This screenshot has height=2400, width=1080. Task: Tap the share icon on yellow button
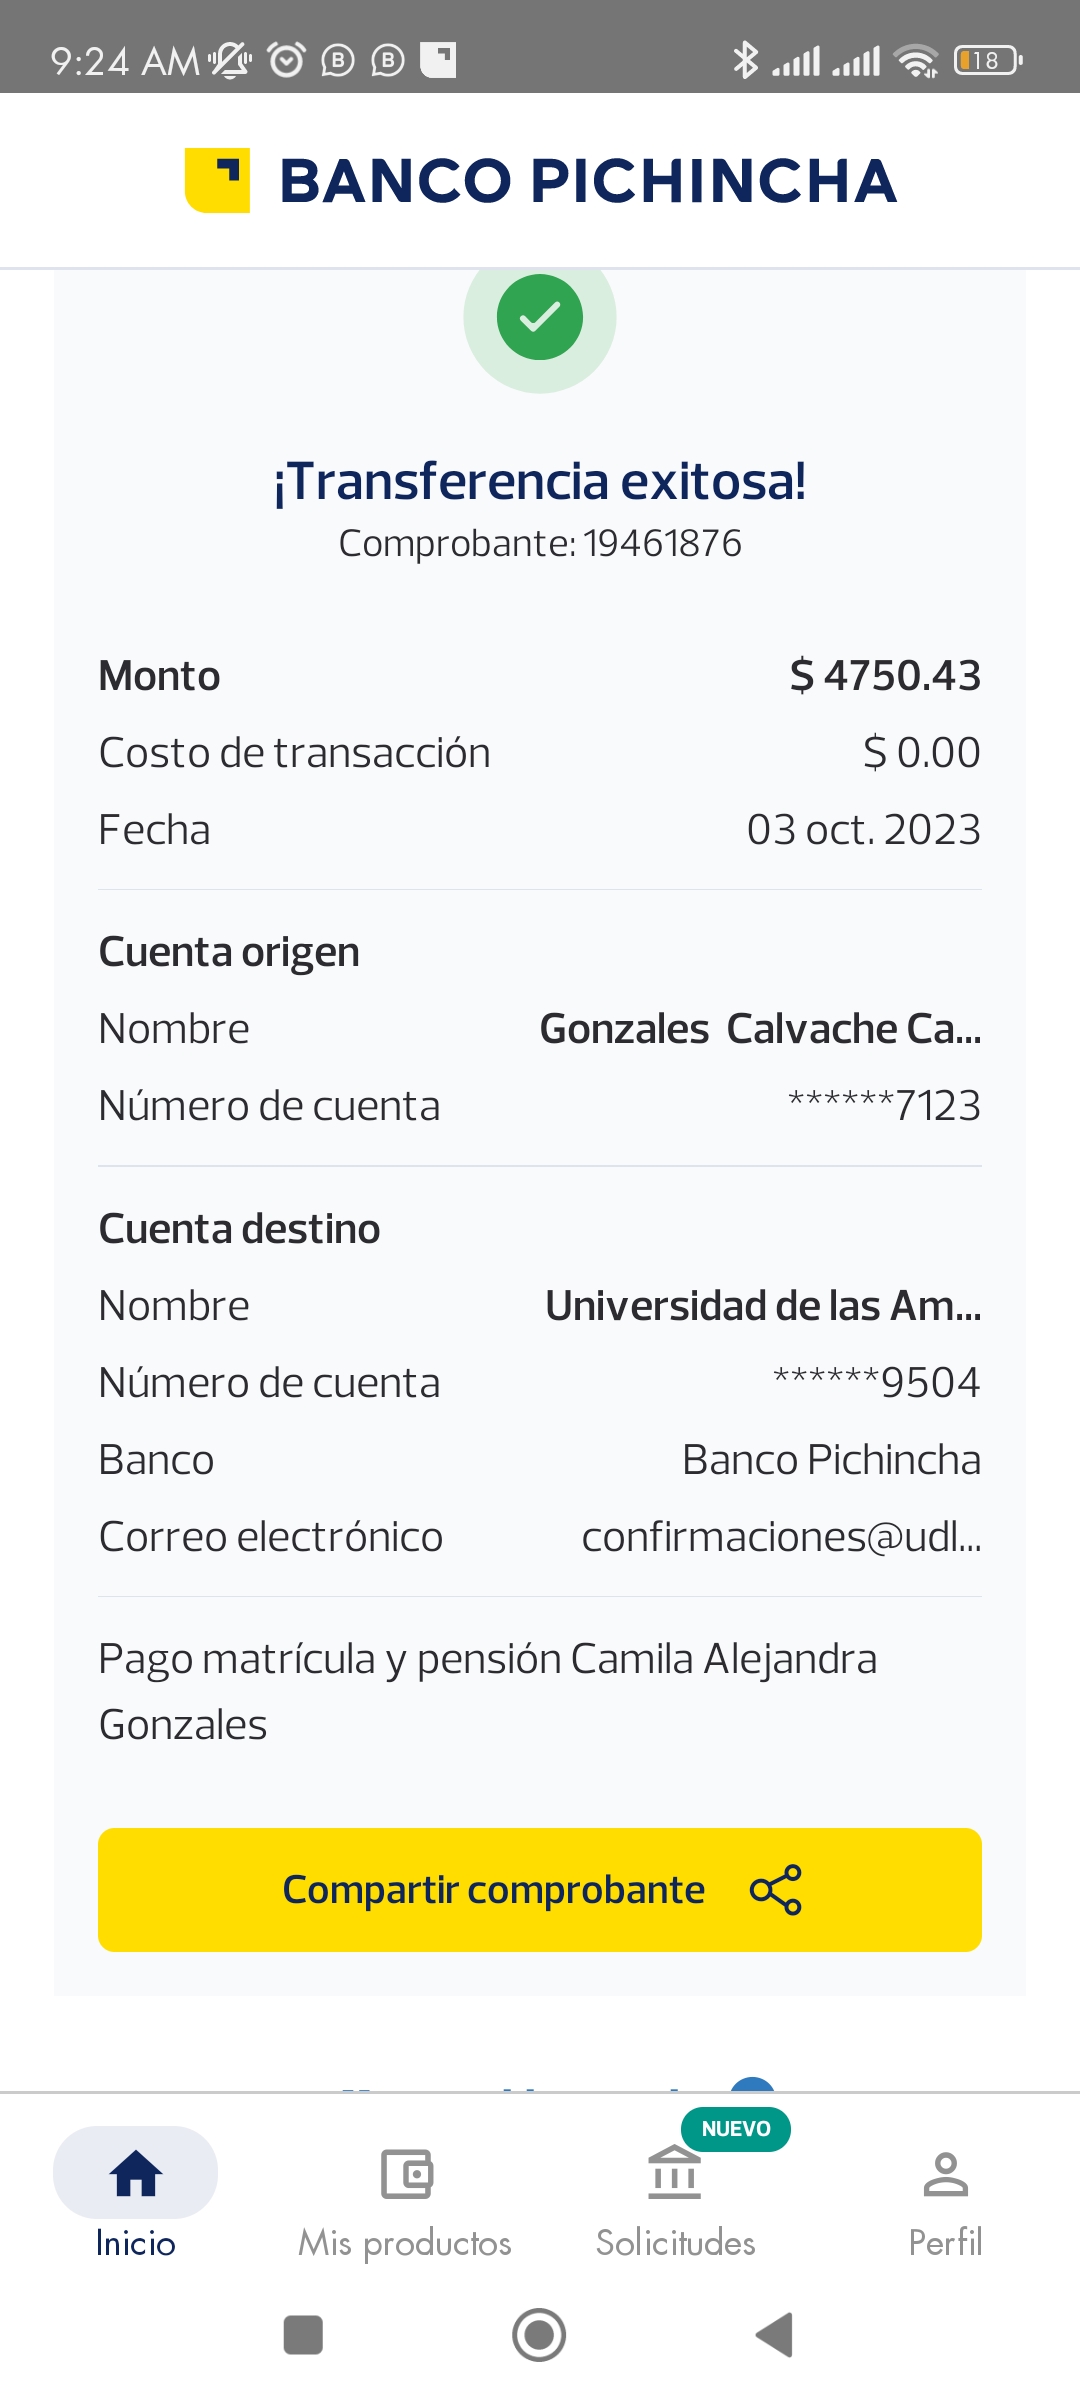click(776, 1890)
